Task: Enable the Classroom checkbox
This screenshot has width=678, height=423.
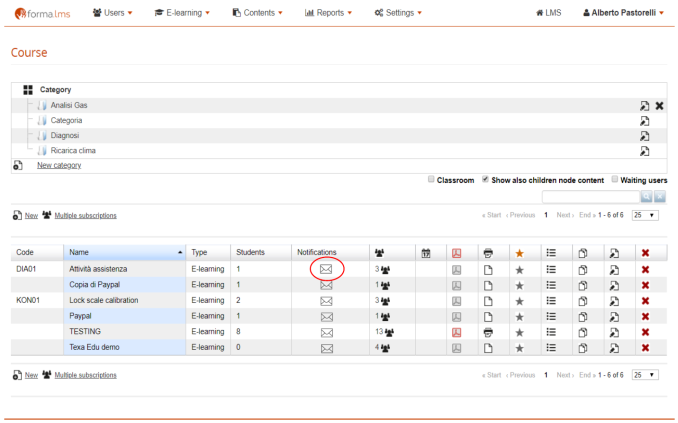Action: tap(431, 180)
